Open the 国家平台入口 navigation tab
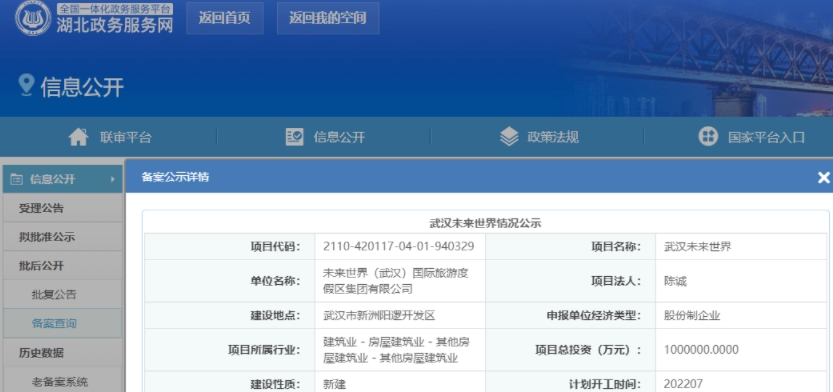The image size is (833, 392). coord(751,137)
